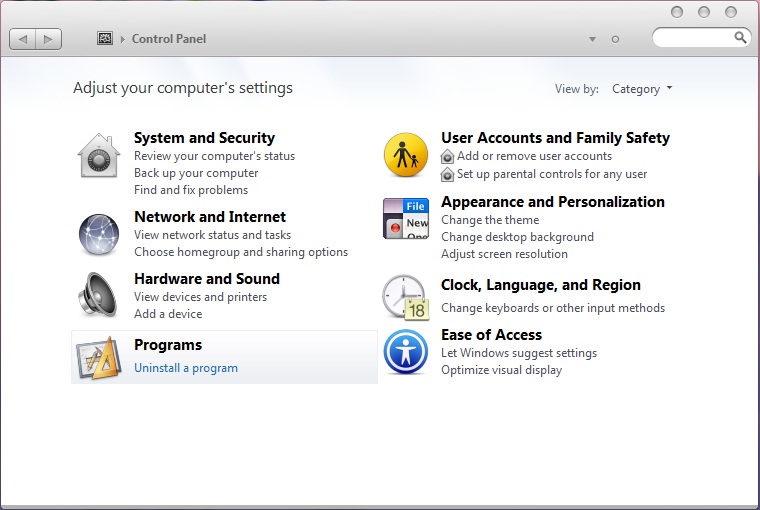Select Control Panel in the address breadcrumb
This screenshot has width=760, height=510.
coord(169,39)
